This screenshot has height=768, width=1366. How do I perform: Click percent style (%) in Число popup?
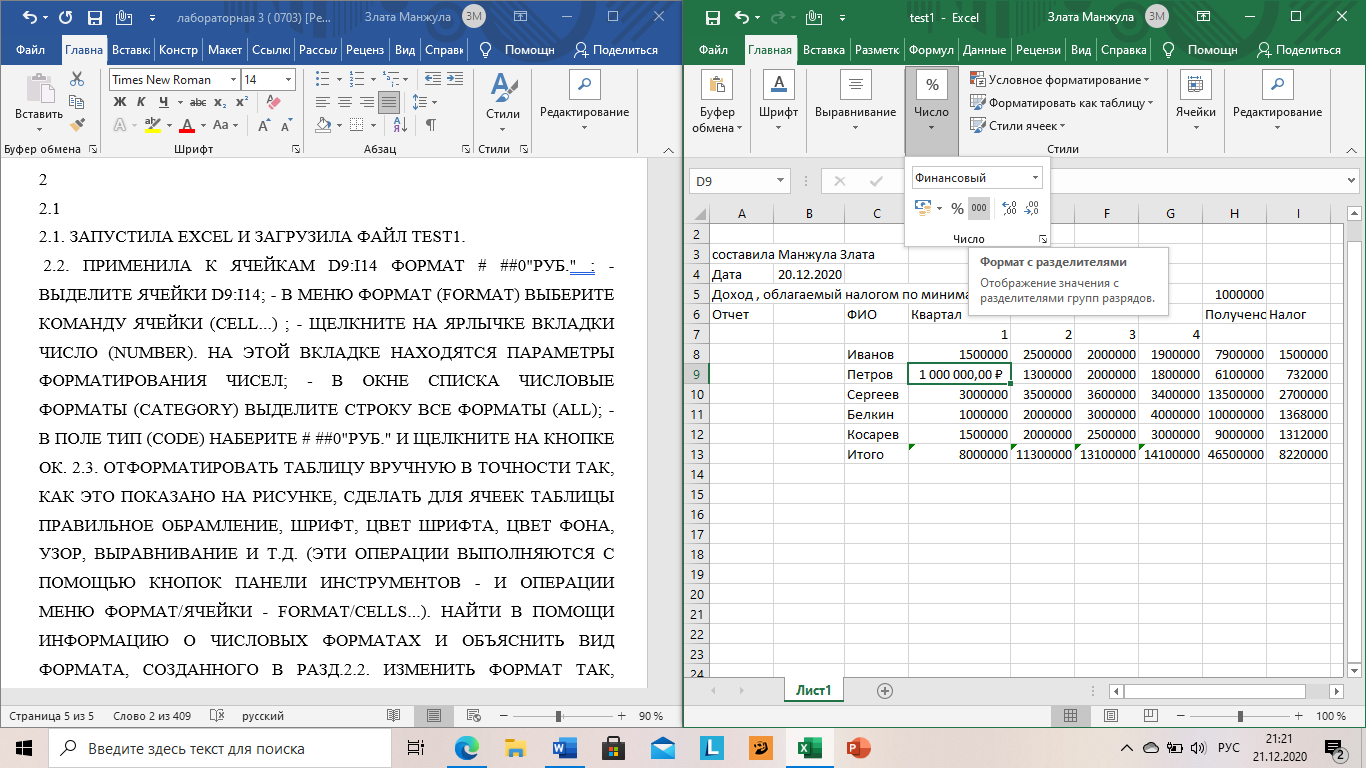(957, 208)
